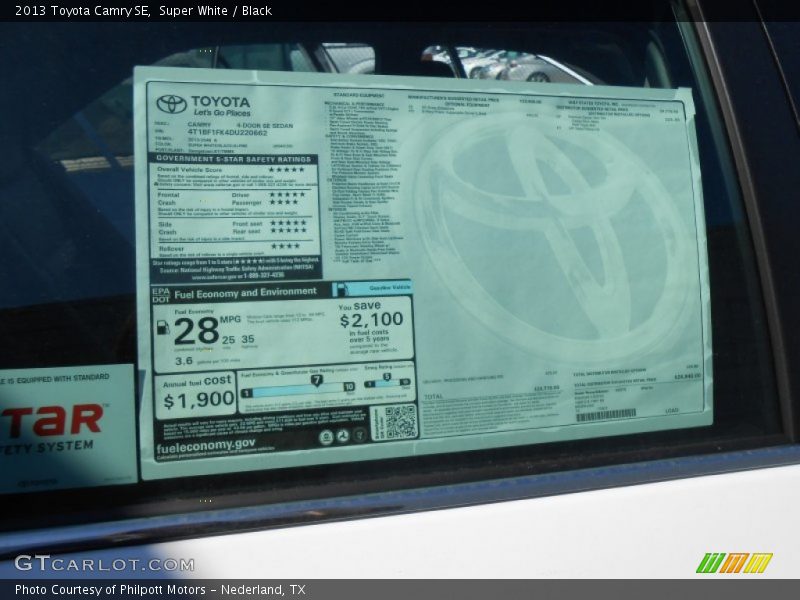The width and height of the screenshot is (800, 600).
Task: Click the barcode at sticker bottom right
Action: (x=606, y=415)
